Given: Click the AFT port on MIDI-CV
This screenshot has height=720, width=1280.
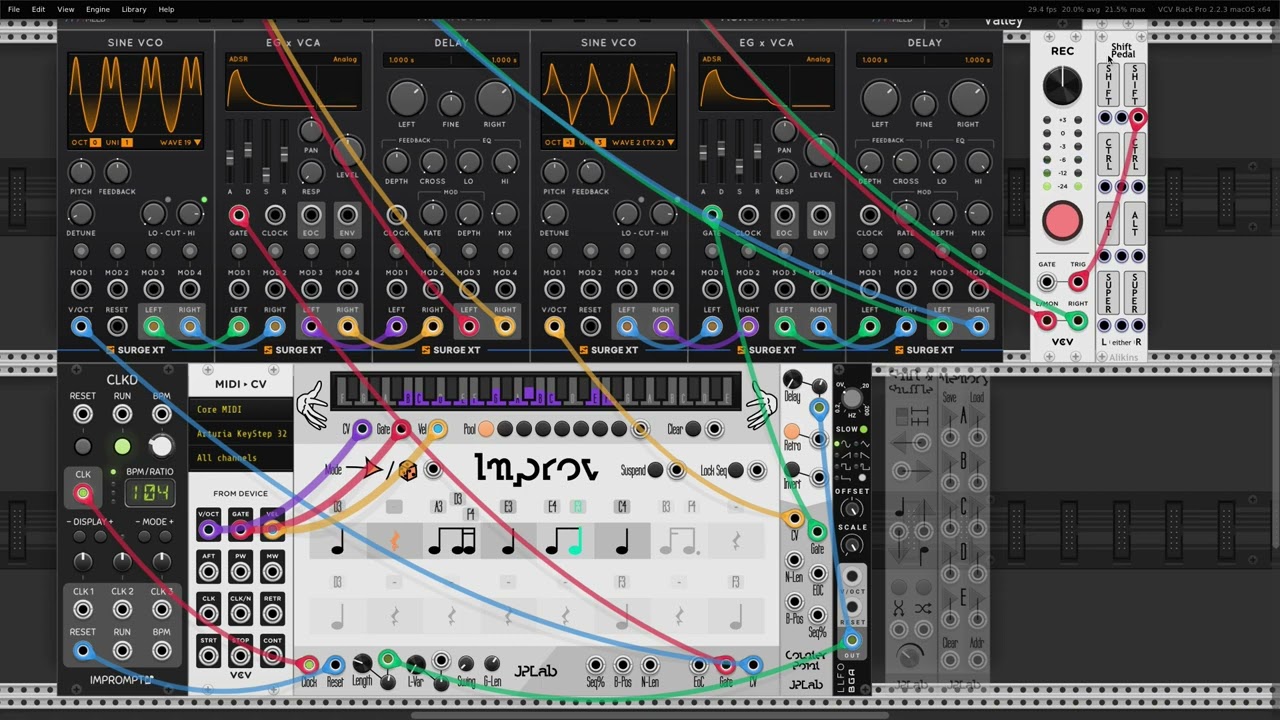Looking at the screenshot, I should coord(208,571).
